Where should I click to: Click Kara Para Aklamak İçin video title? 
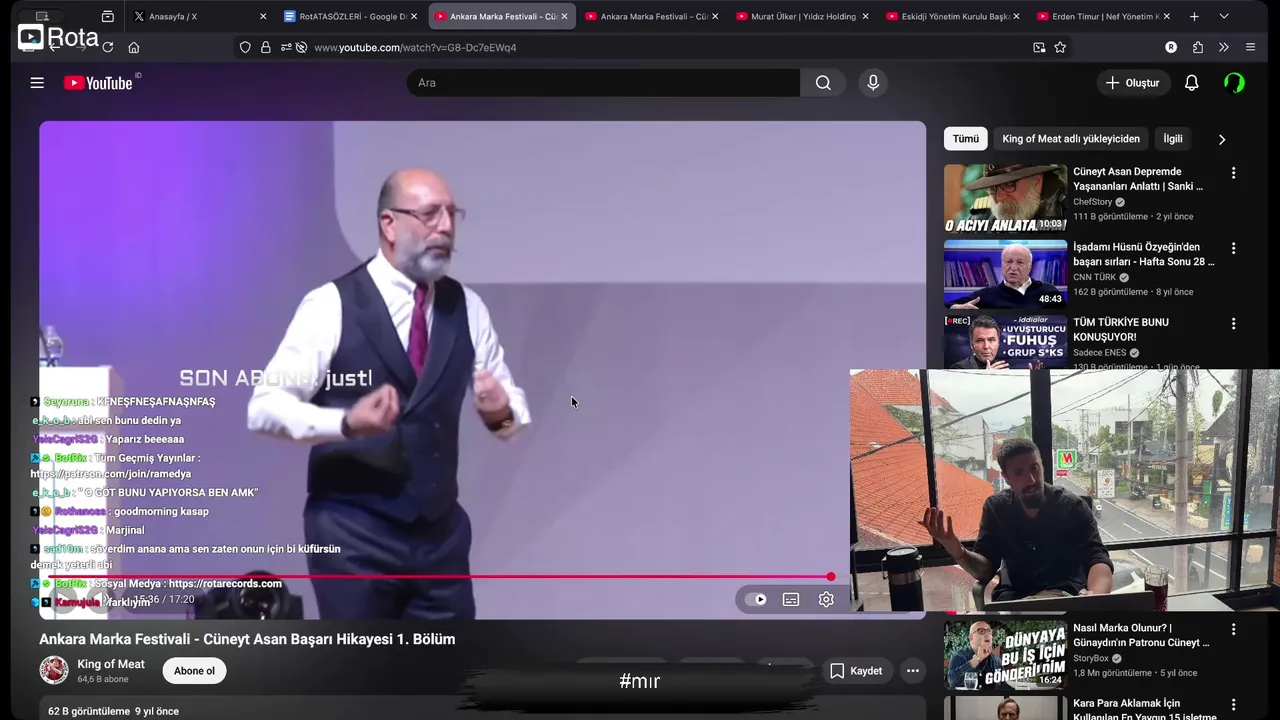click(1144, 710)
